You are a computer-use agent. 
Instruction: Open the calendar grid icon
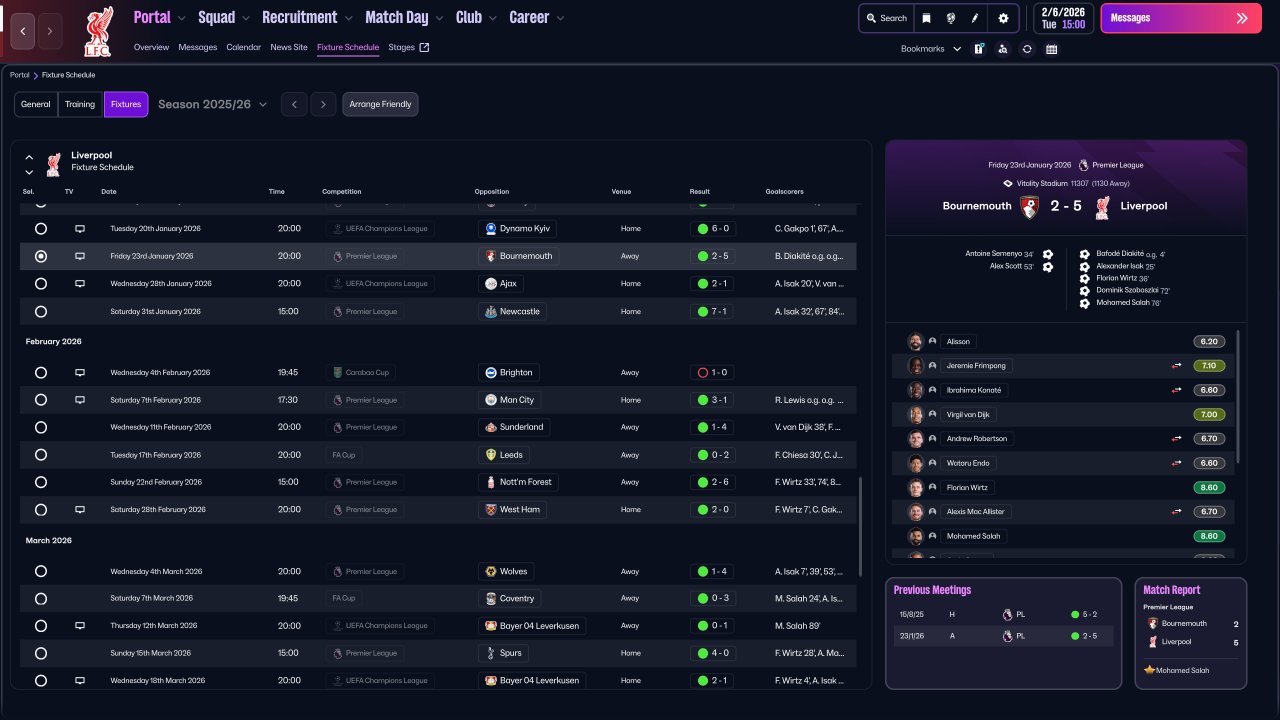coord(1051,49)
